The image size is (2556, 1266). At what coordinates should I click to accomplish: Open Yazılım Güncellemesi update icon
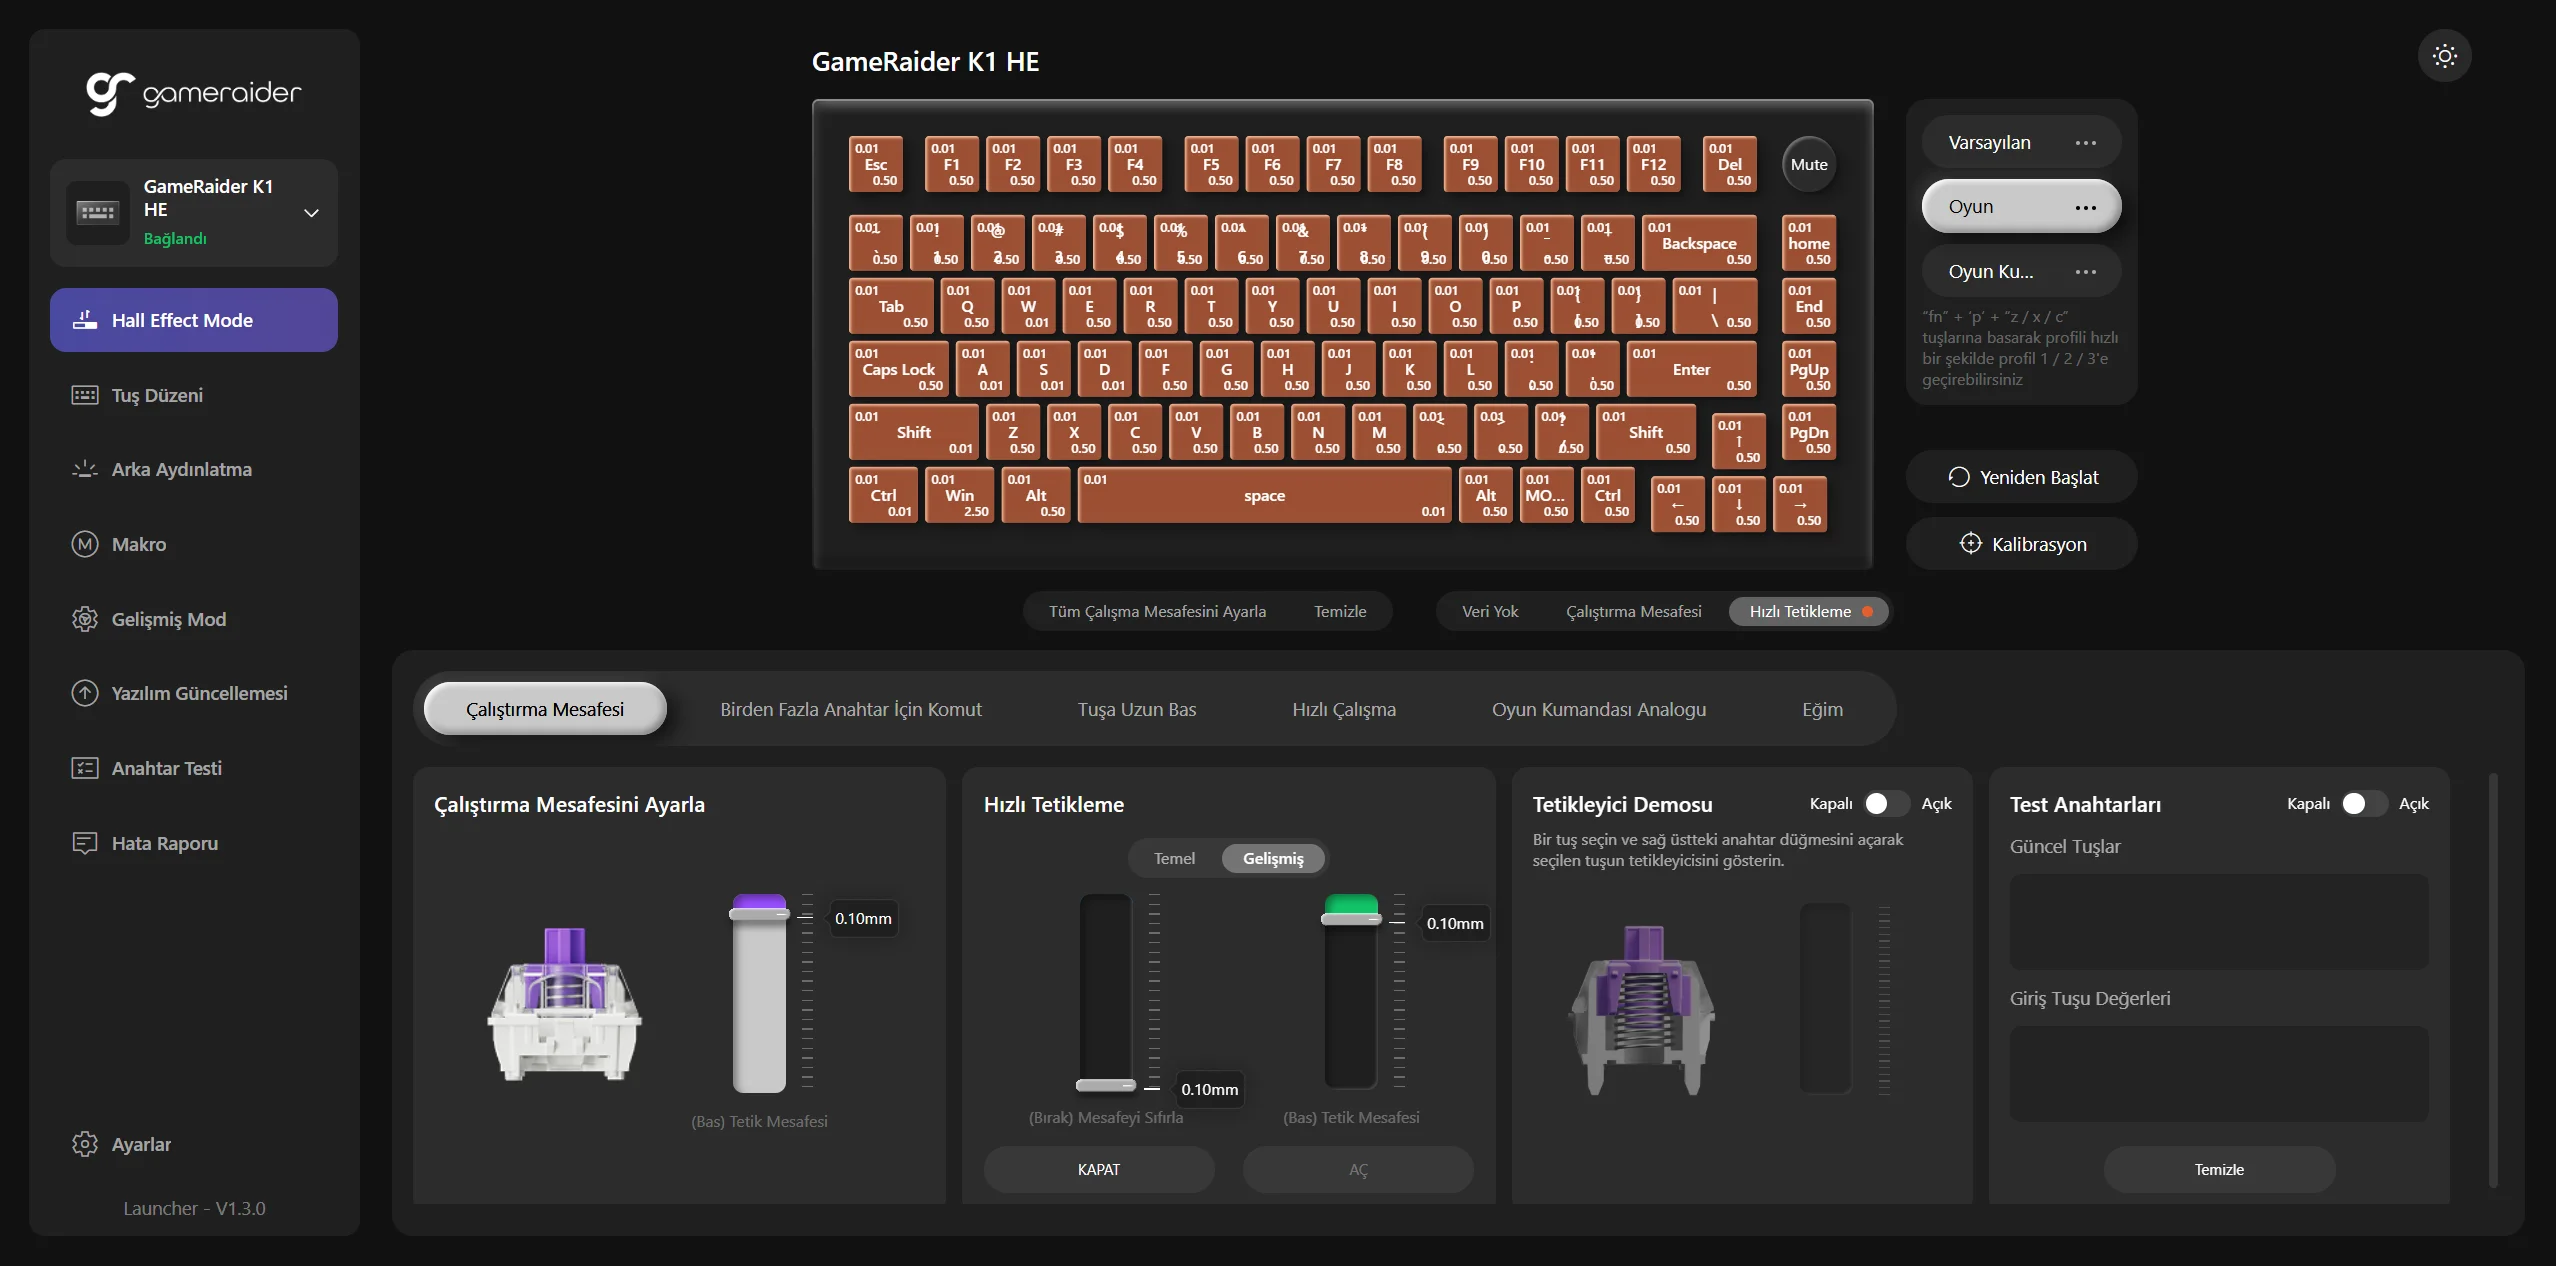pos(85,693)
